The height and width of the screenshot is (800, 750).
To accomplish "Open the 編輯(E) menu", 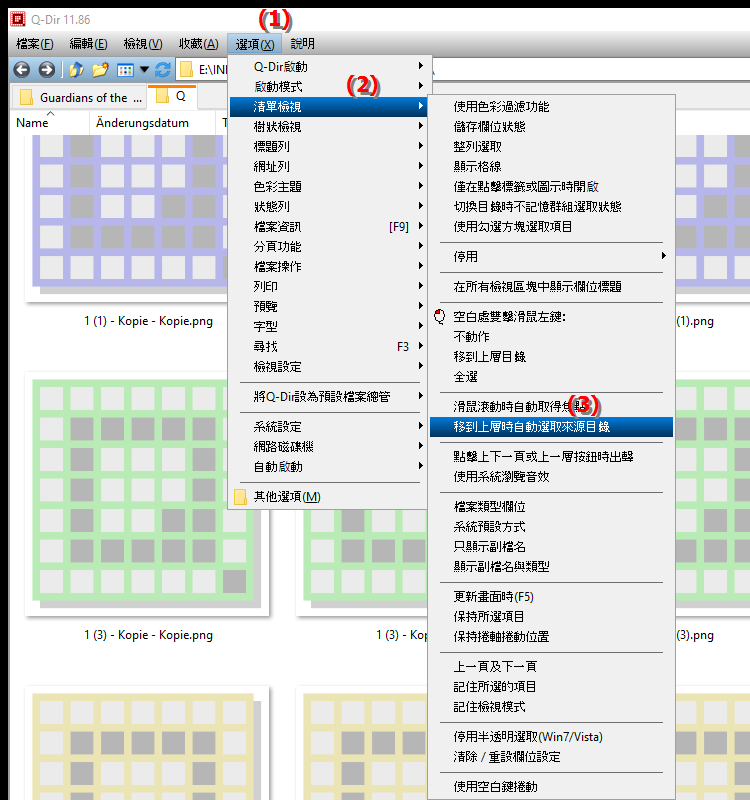I will coord(88,44).
